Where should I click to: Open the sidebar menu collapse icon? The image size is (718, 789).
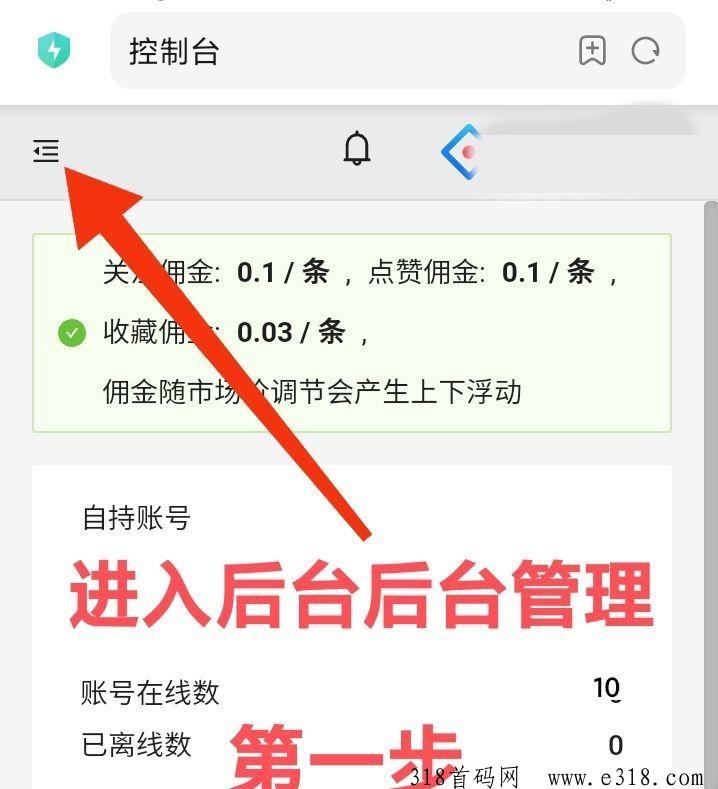(x=46, y=150)
